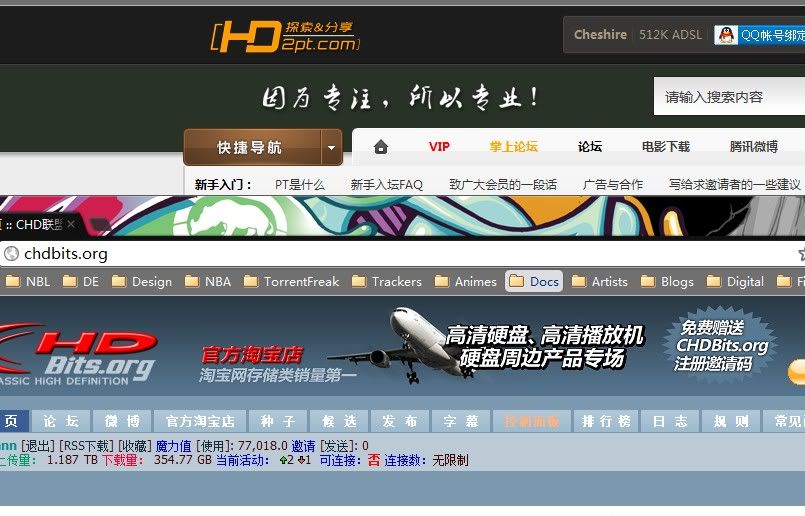Open the NBA bookmark folder
The height and width of the screenshot is (516, 805).
[207, 281]
